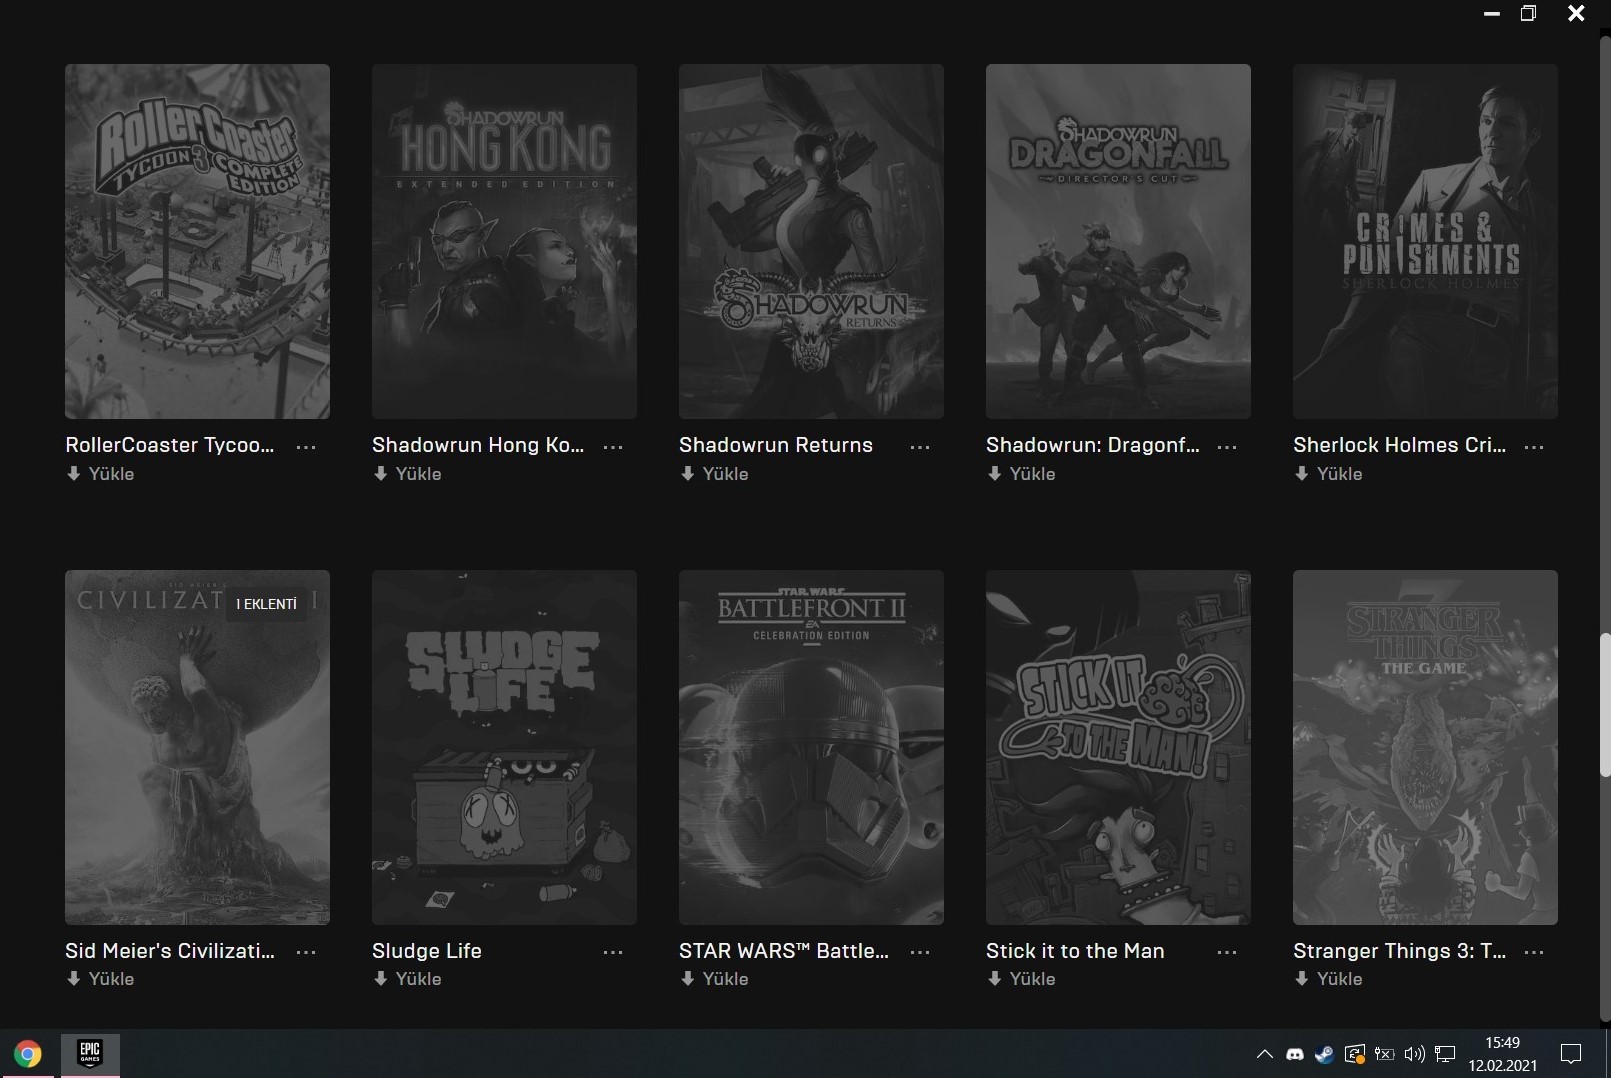Install Sid Meier's Civilization via Yükle
Image resolution: width=1611 pixels, height=1078 pixels.
coord(100,979)
